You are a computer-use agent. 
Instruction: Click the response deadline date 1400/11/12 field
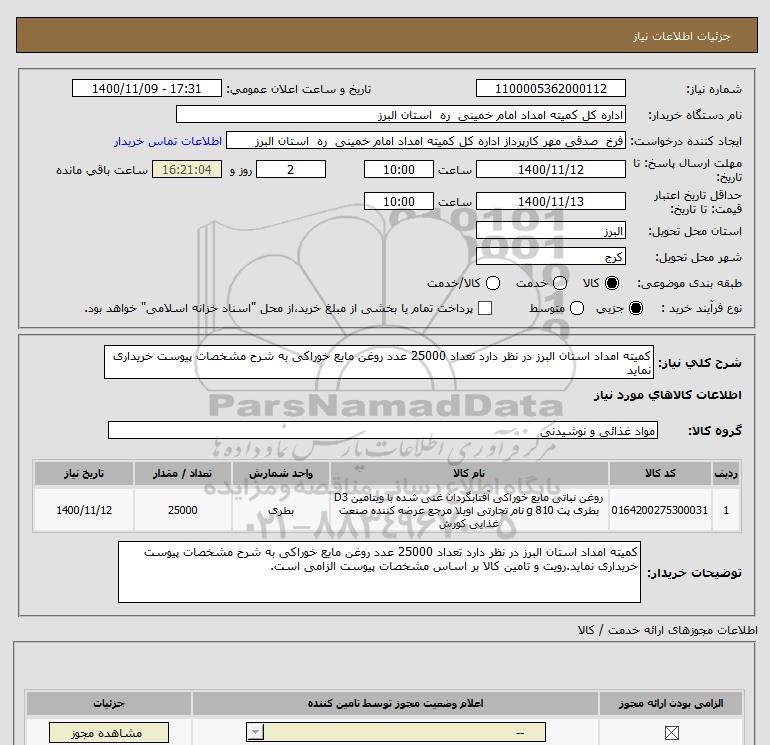pyautogui.click(x=550, y=169)
